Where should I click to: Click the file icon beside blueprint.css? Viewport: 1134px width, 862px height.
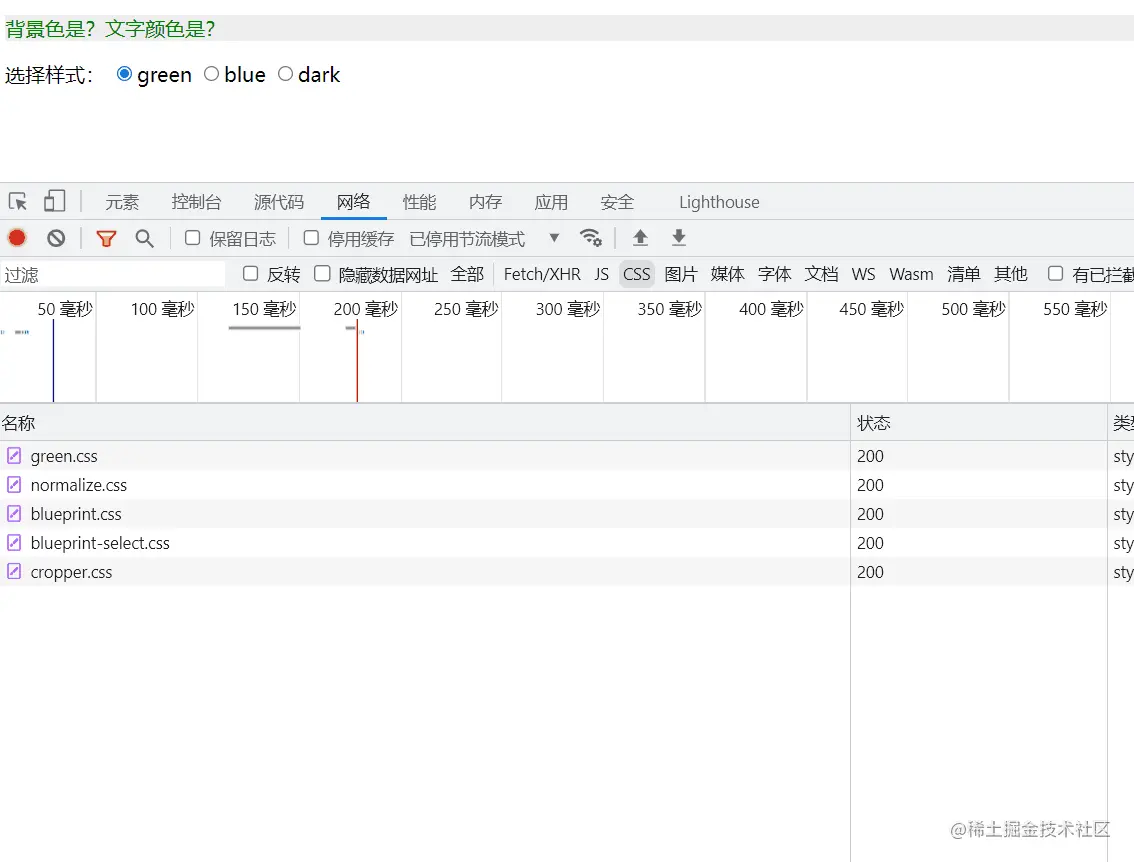[14, 513]
